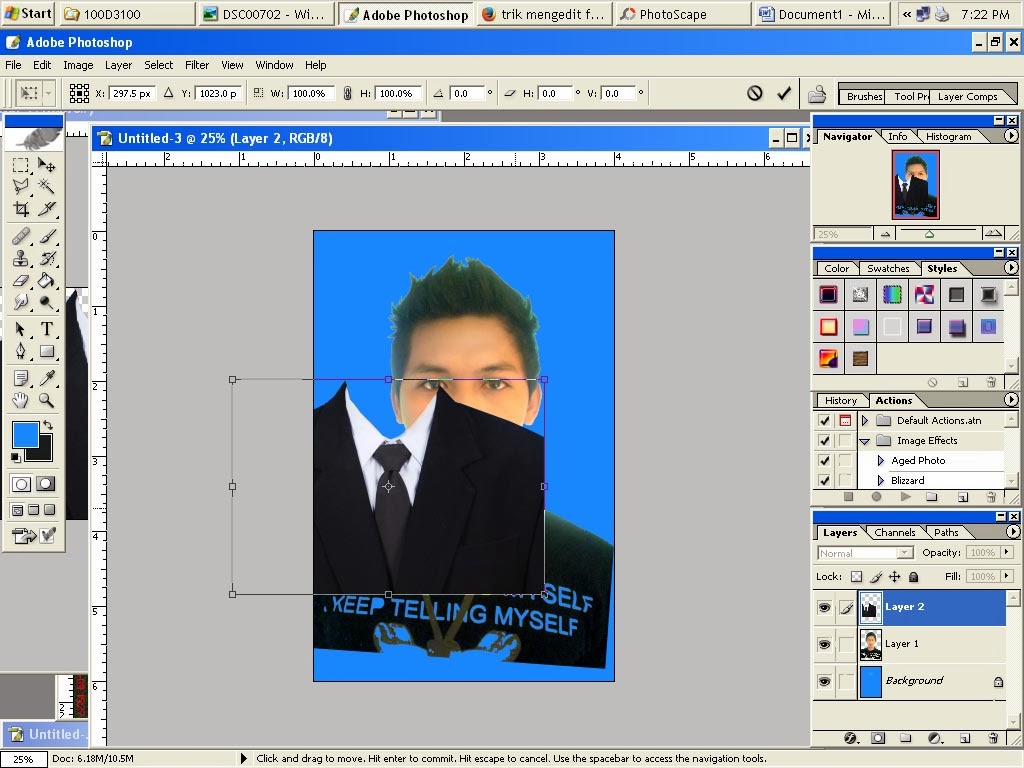Image resolution: width=1024 pixels, height=768 pixels.
Task: Toggle checkbox for Image Effects set
Action: click(824, 441)
